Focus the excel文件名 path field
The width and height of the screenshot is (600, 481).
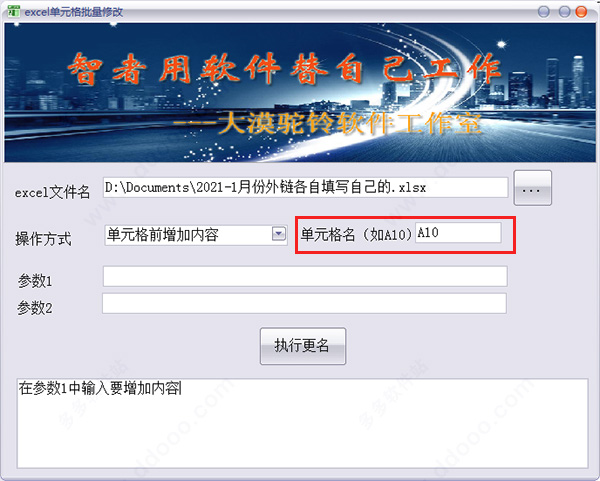click(305, 187)
